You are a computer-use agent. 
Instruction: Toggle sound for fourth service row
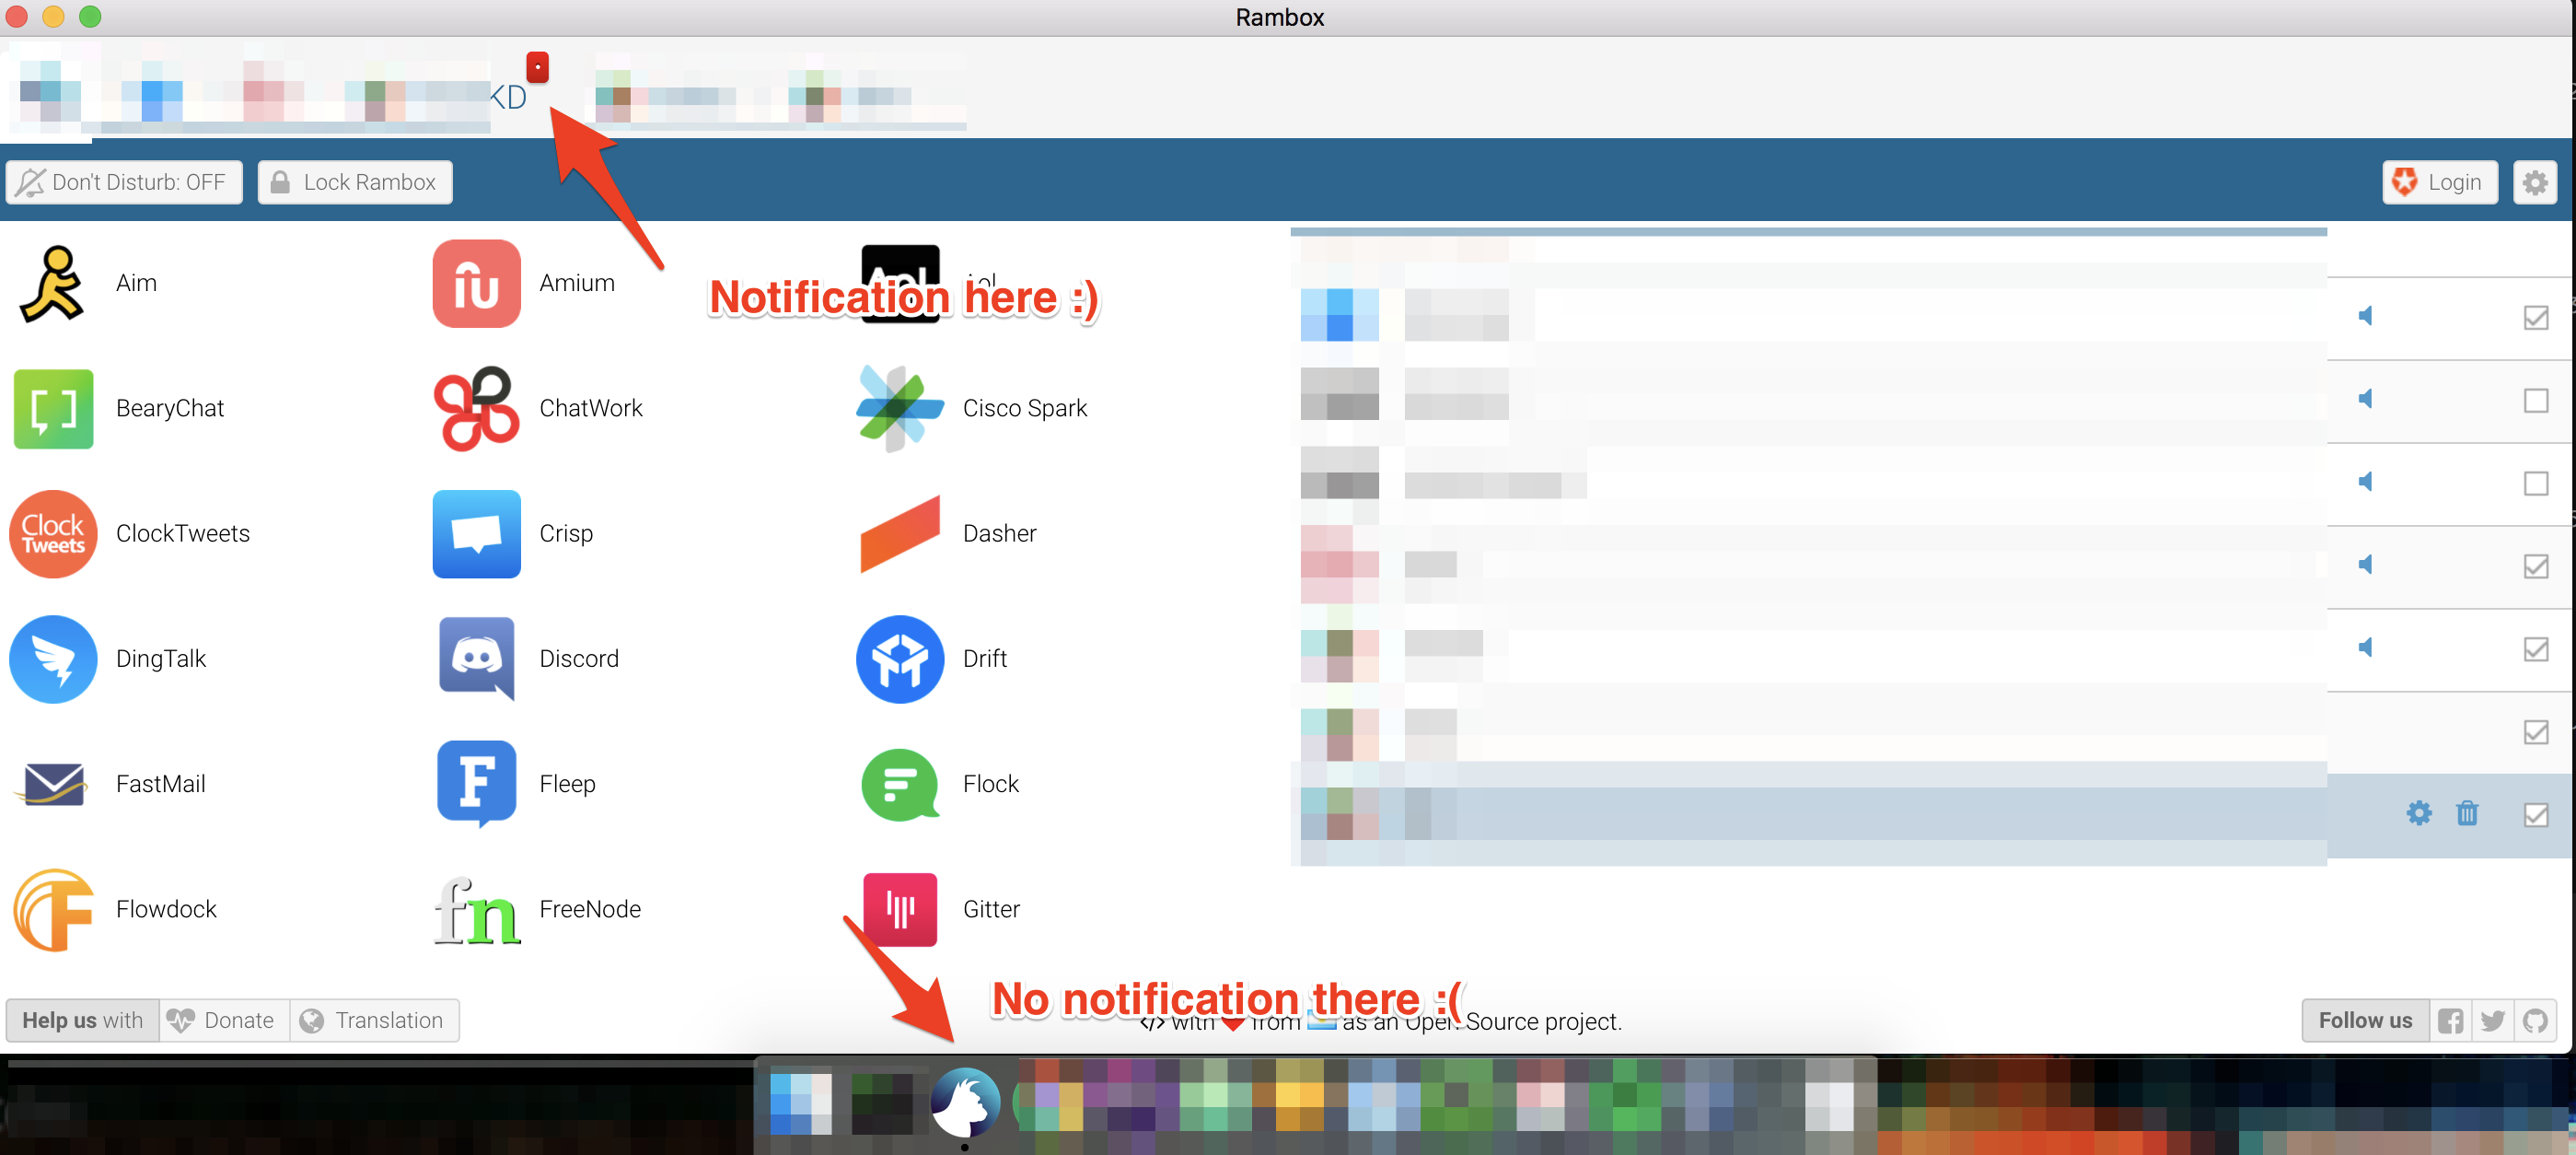(2365, 565)
